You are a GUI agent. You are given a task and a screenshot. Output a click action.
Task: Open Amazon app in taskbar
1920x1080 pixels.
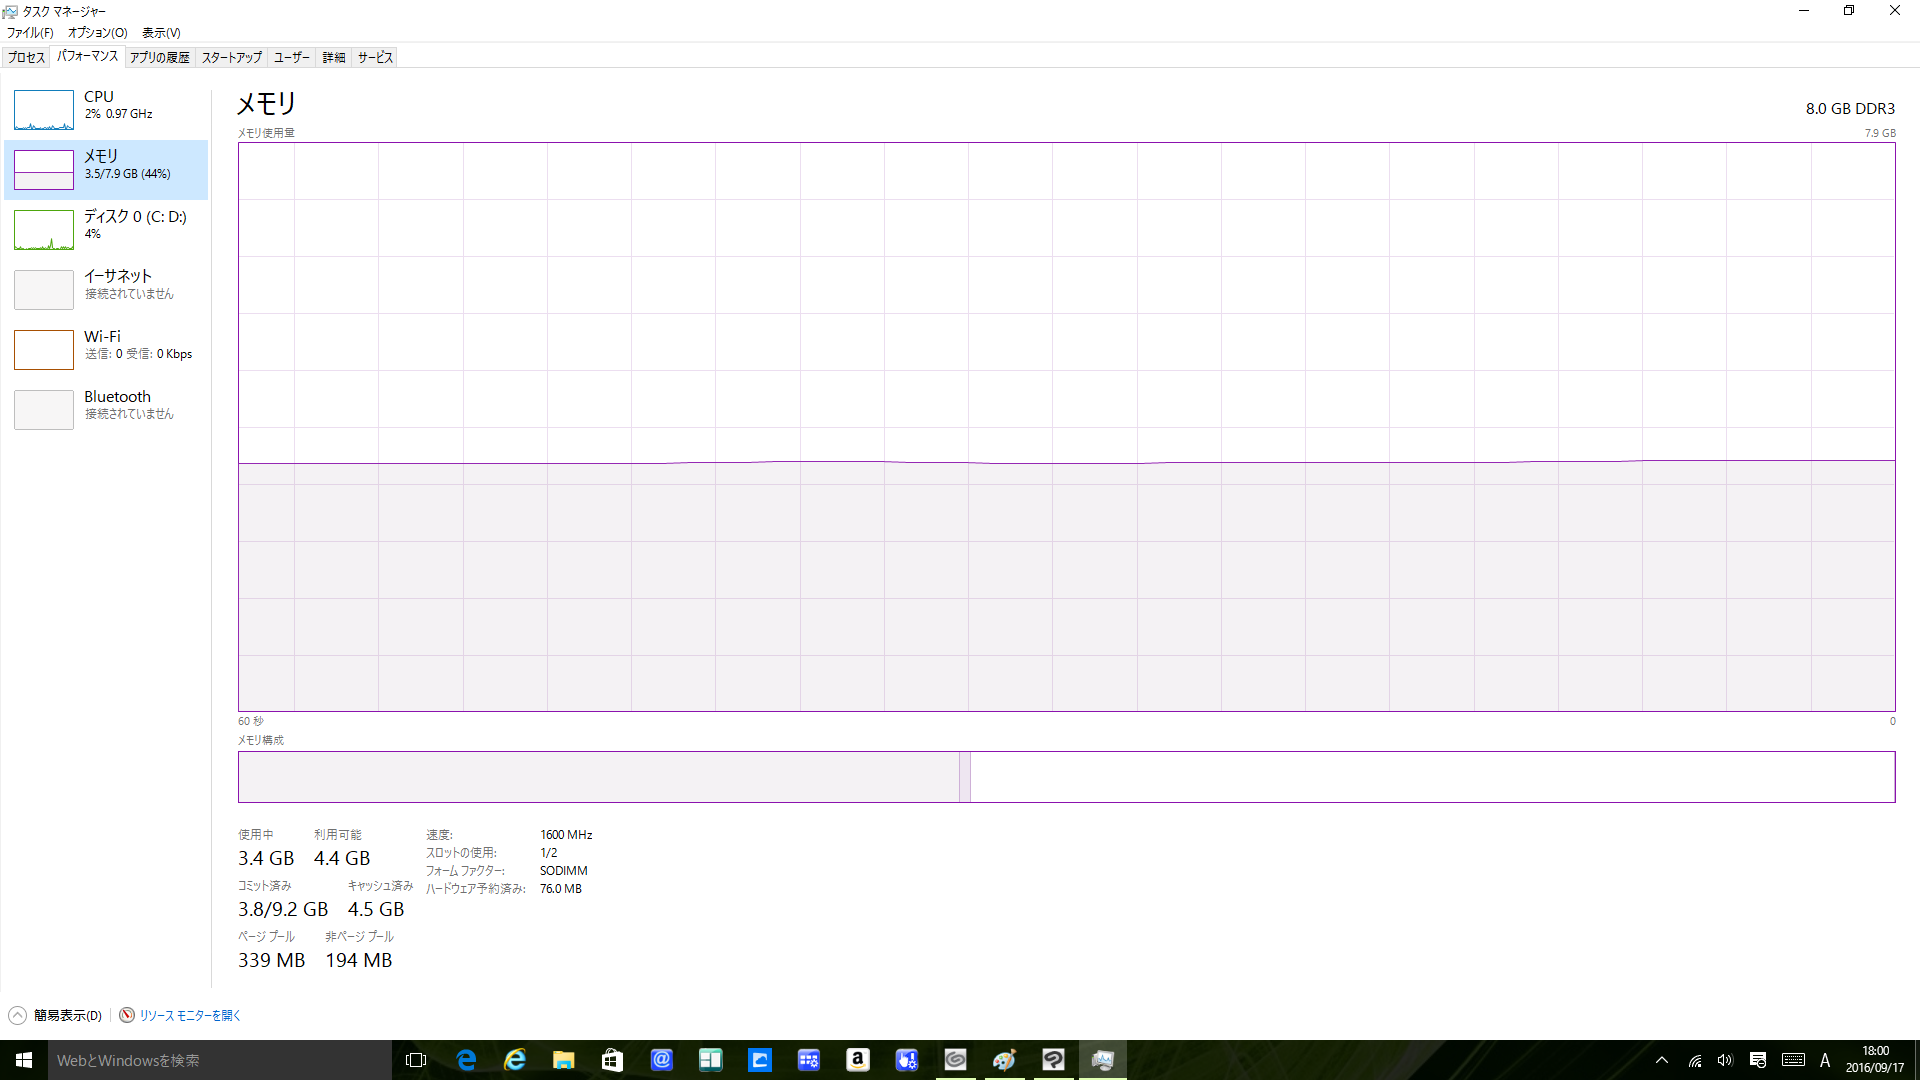pyautogui.click(x=857, y=1060)
